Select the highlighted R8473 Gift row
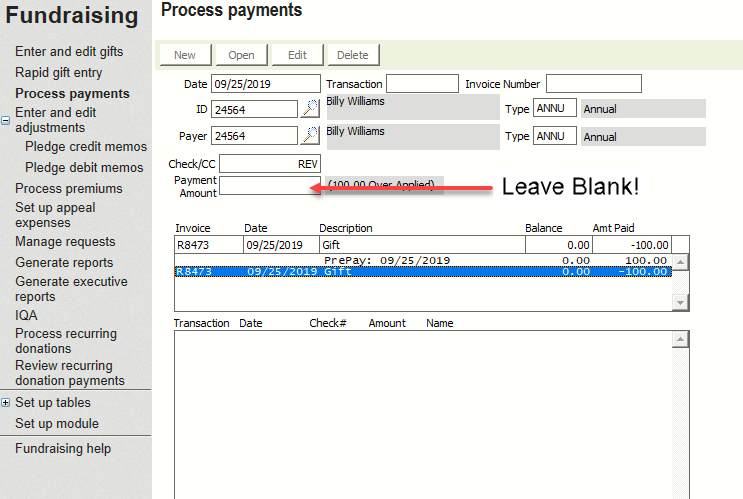 click(x=420, y=271)
